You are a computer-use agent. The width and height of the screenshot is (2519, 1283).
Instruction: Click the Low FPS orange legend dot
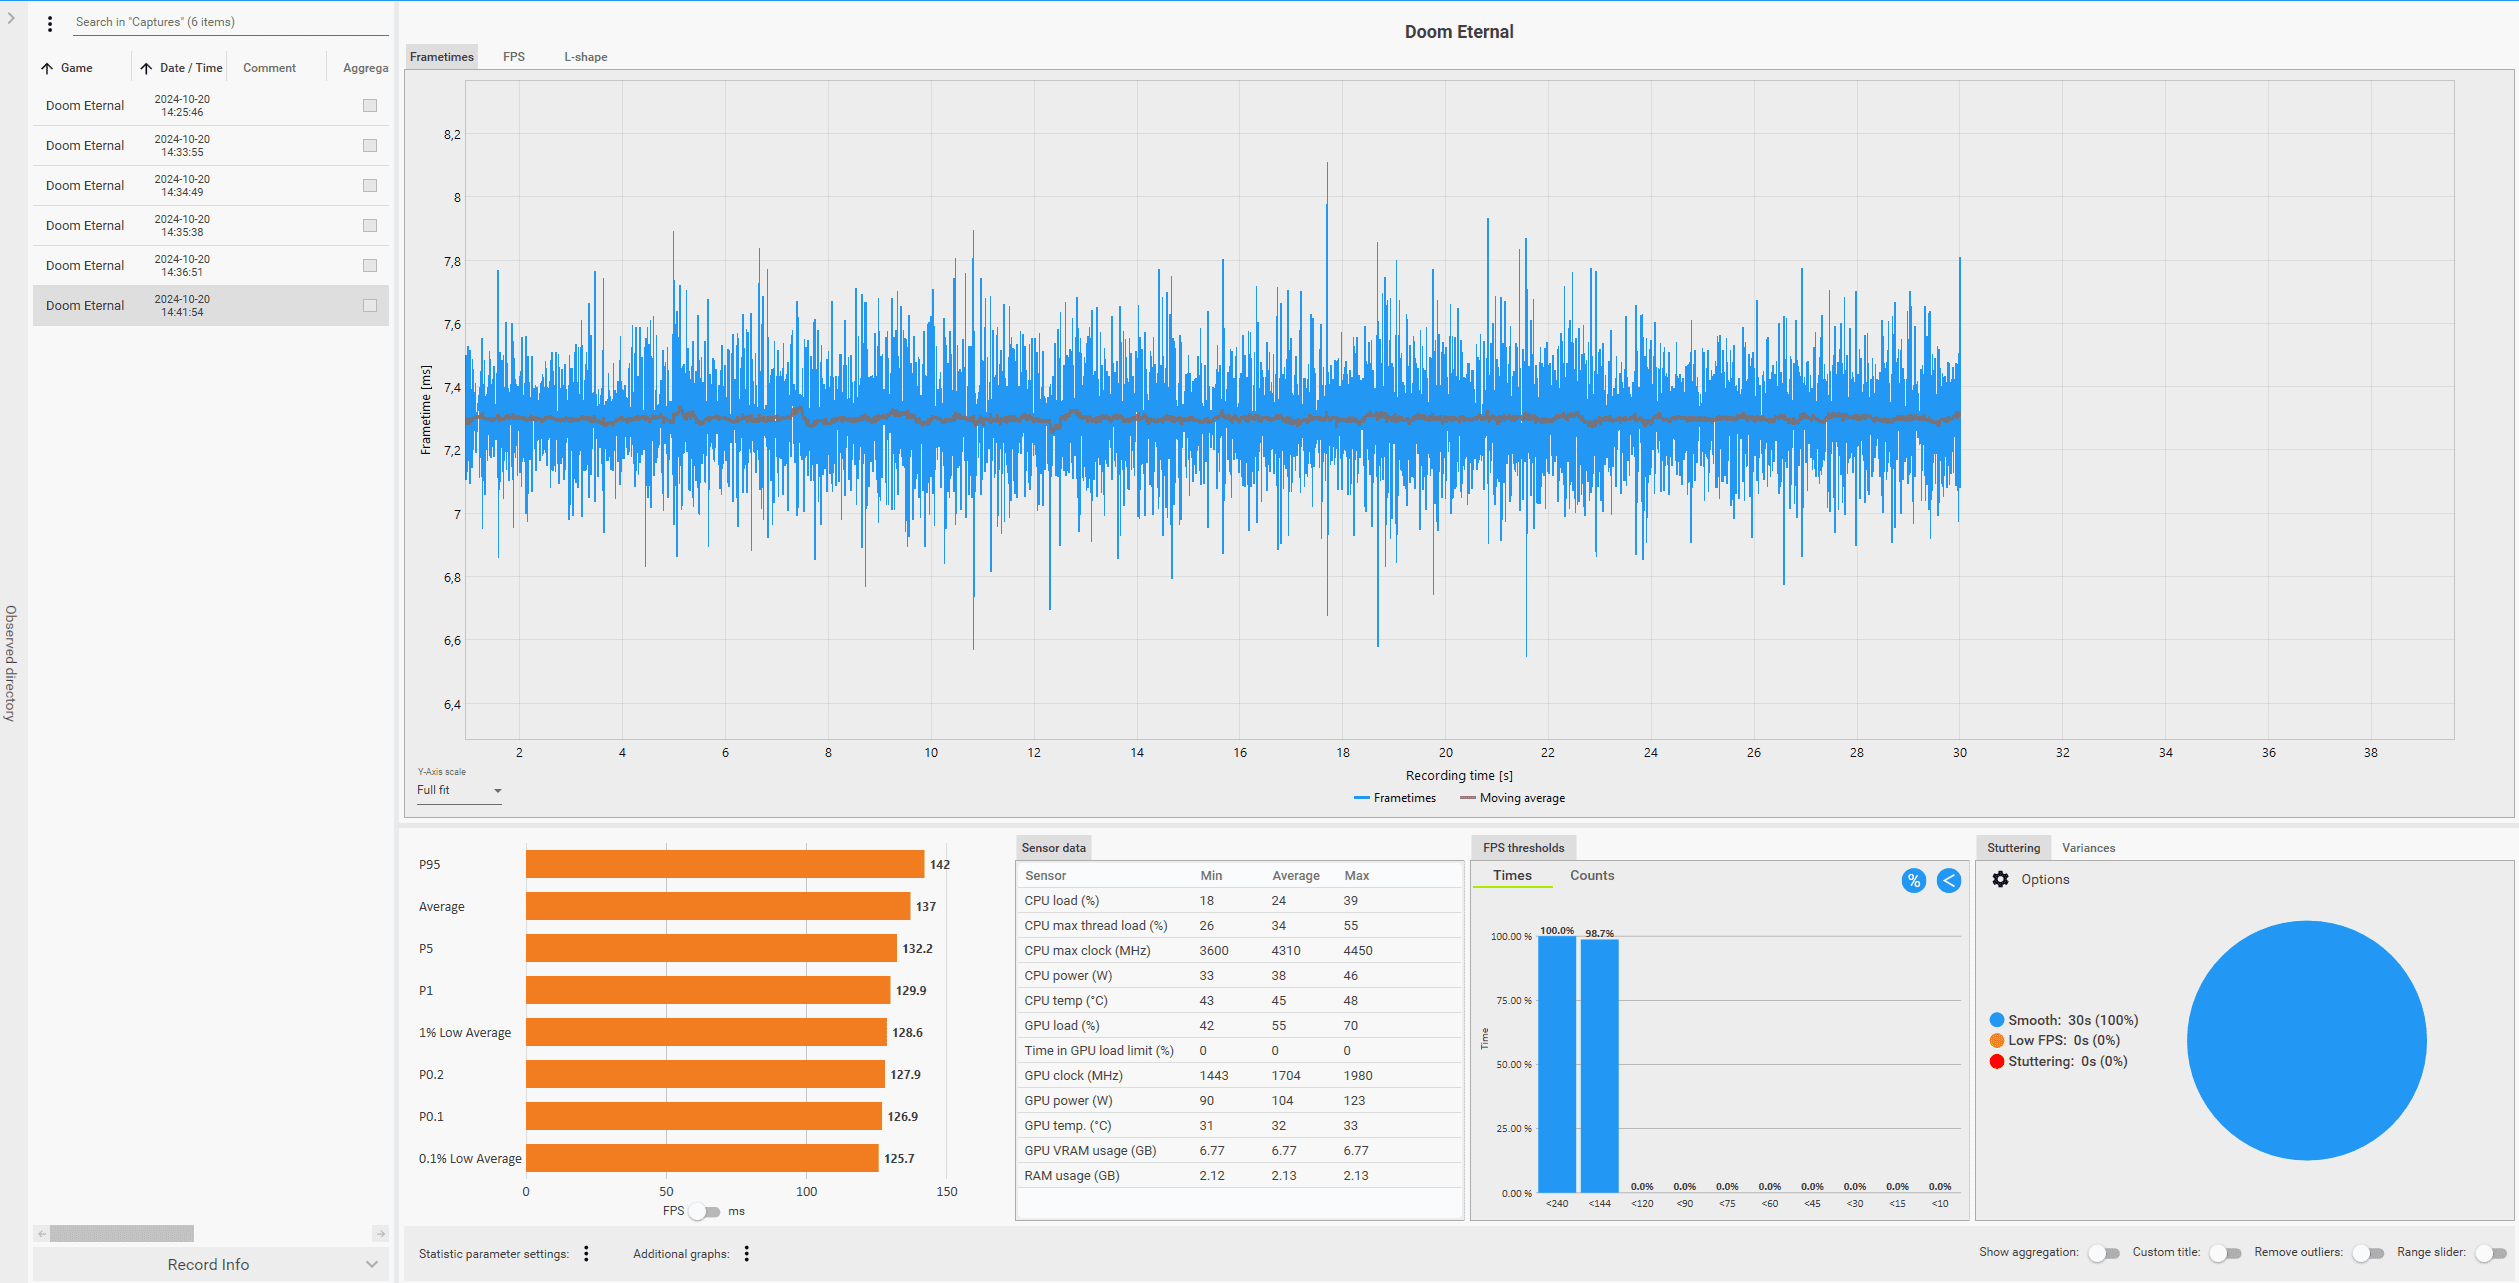1996,1040
